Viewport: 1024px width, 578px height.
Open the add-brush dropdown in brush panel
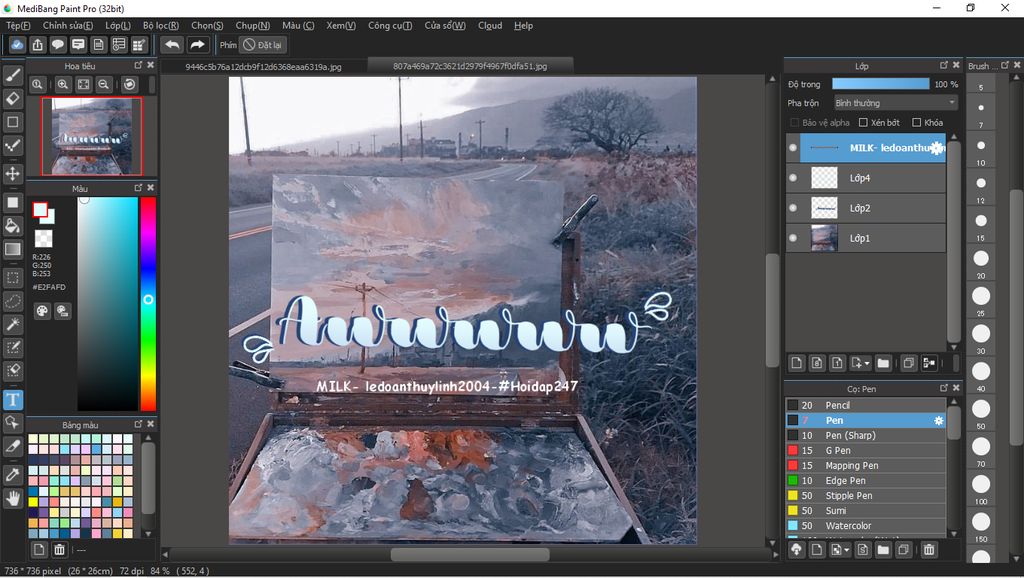846,550
